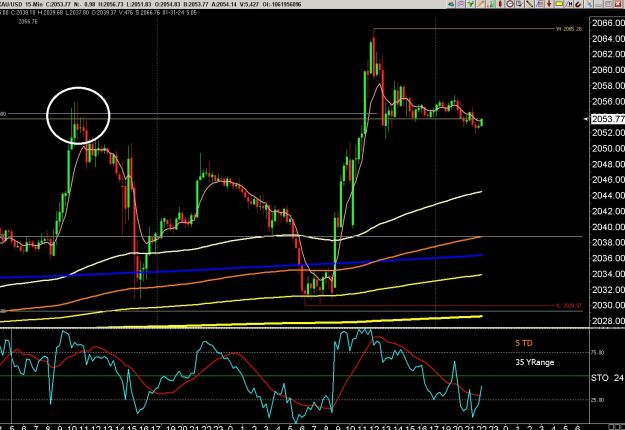Select the horizontal line H tool
The height and width of the screenshot is (430, 625).
coord(569,4)
